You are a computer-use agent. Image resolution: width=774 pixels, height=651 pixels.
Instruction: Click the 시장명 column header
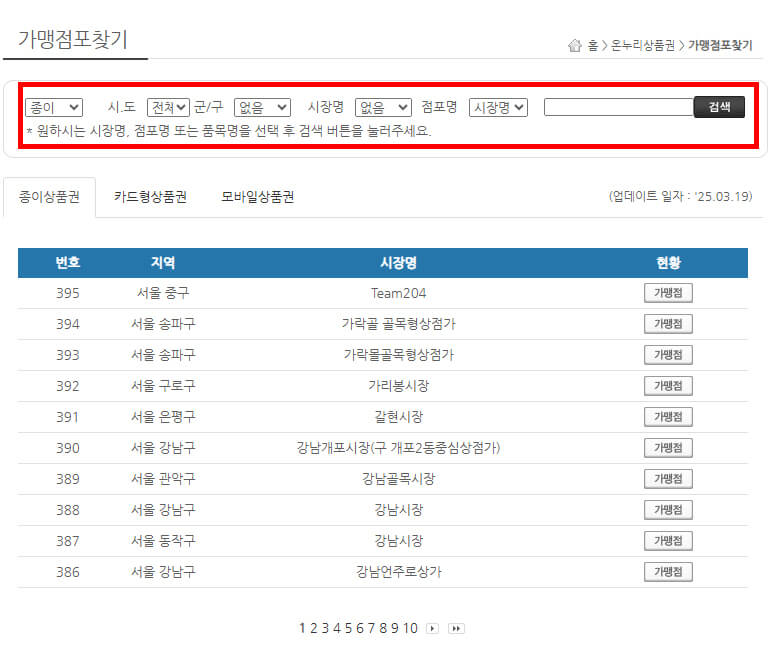point(398,263)
